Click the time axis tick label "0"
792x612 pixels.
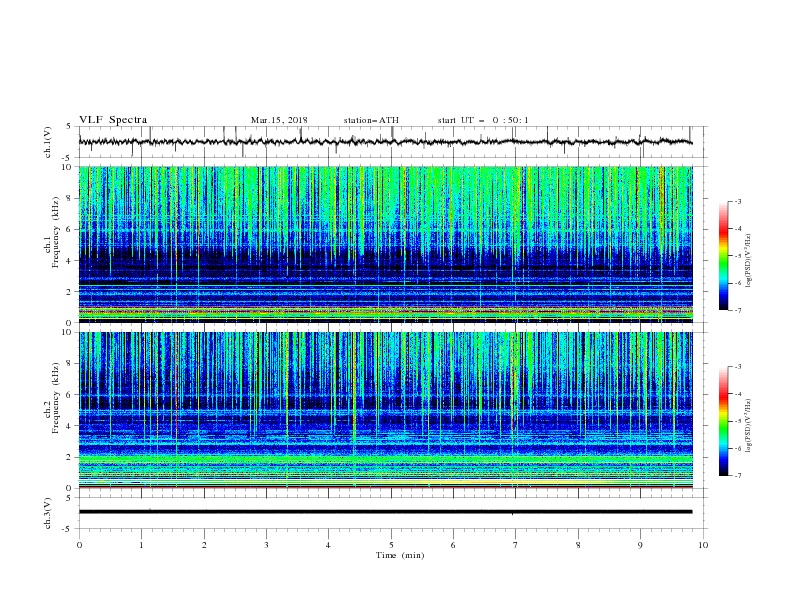pos(79,545)
